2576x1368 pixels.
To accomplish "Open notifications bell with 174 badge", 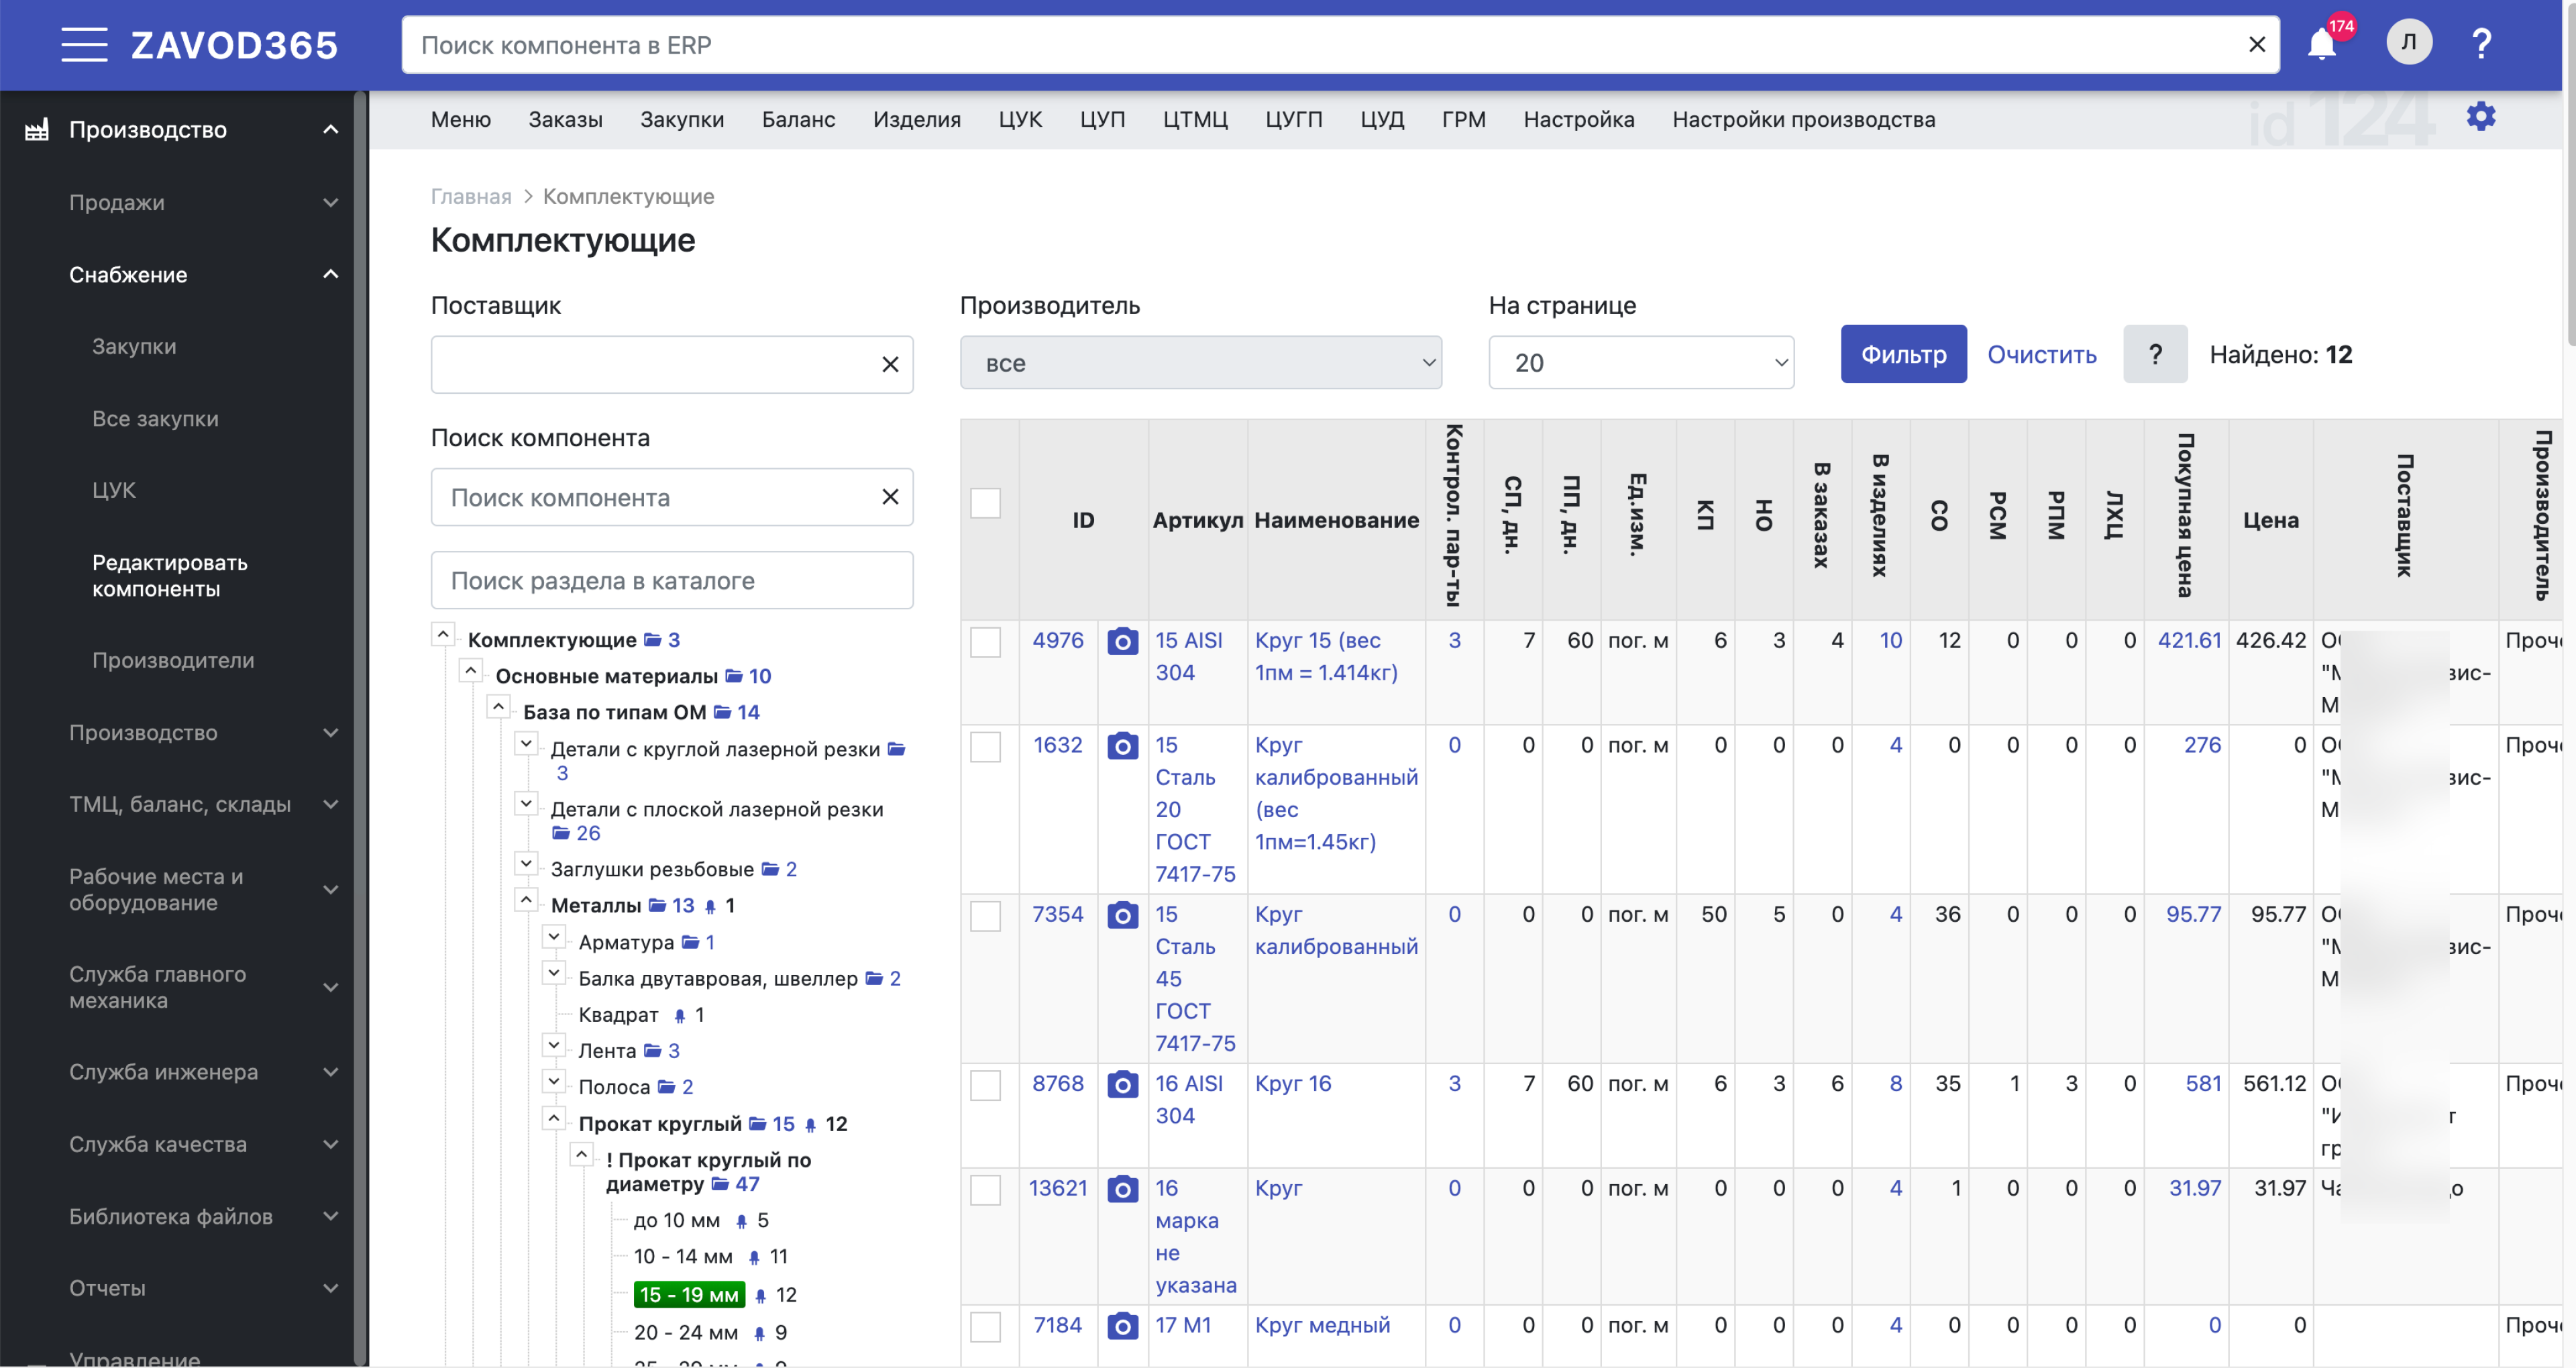I will pyautogui.click(x=2321, y=45).
